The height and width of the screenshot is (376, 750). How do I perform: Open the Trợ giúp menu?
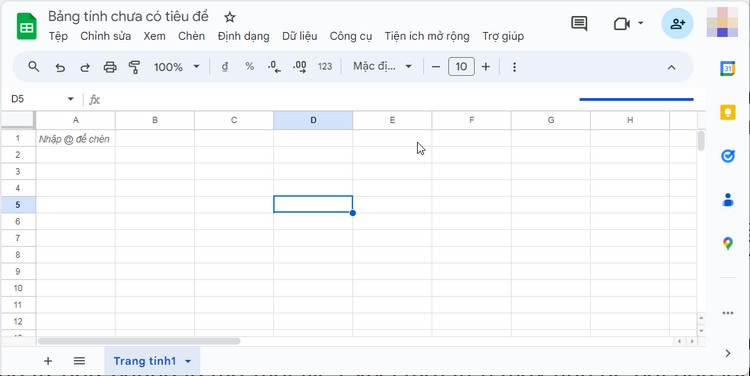503,36
